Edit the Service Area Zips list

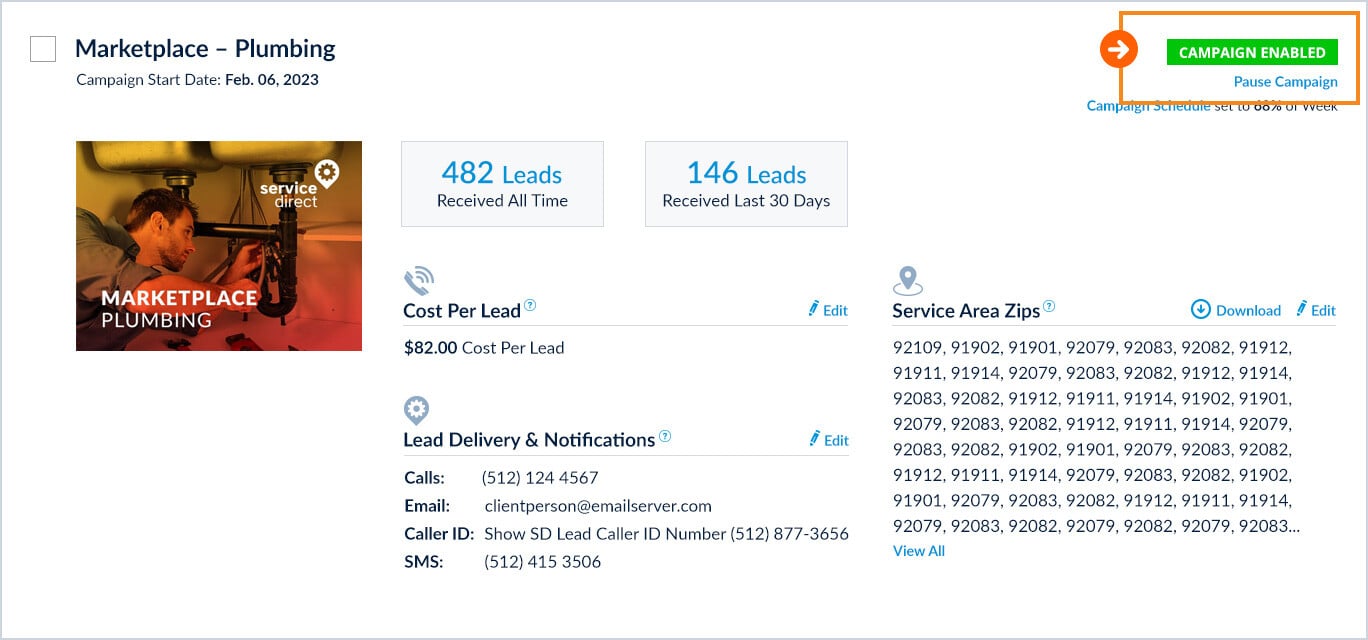tap(1316, 310)
